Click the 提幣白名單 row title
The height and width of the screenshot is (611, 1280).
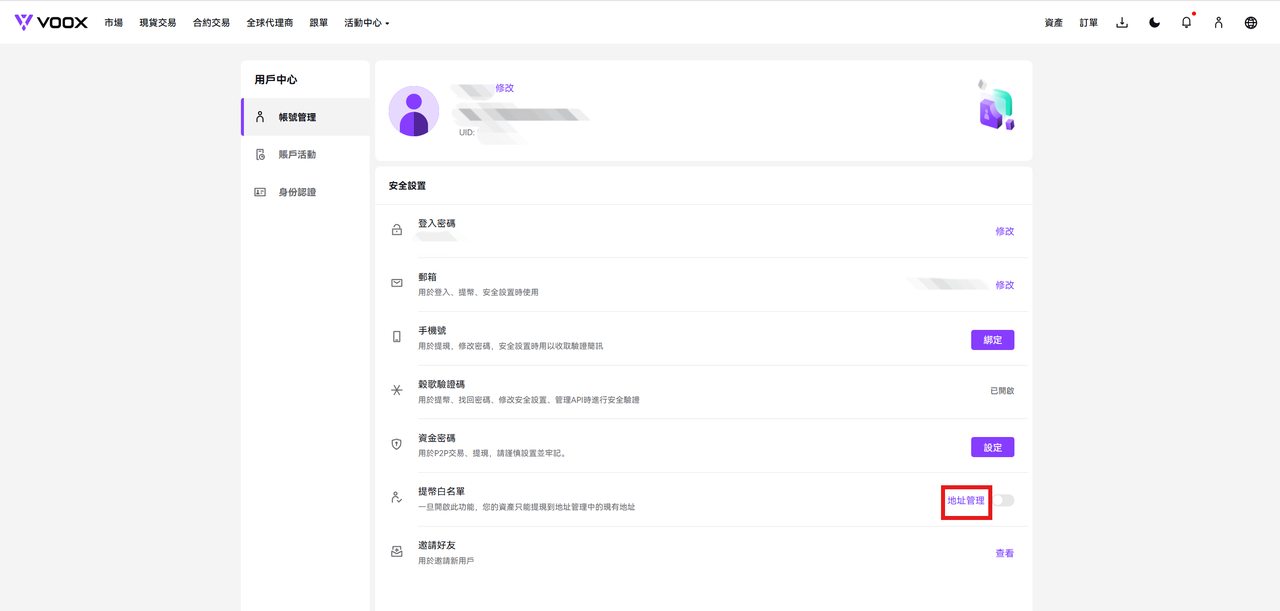pyautogui.click(x=441, y=491)
